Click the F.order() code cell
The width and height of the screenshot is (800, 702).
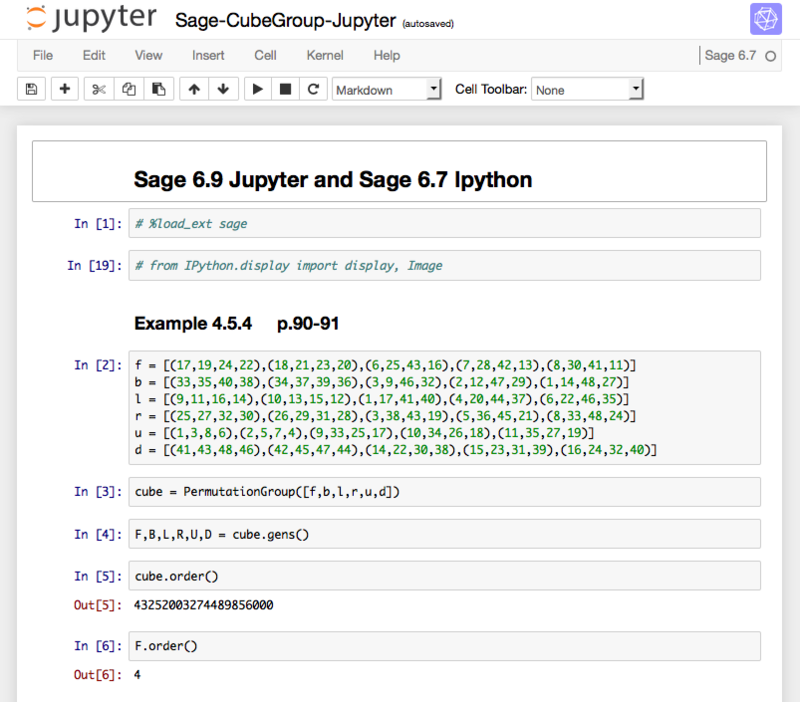tap(444, 646)
